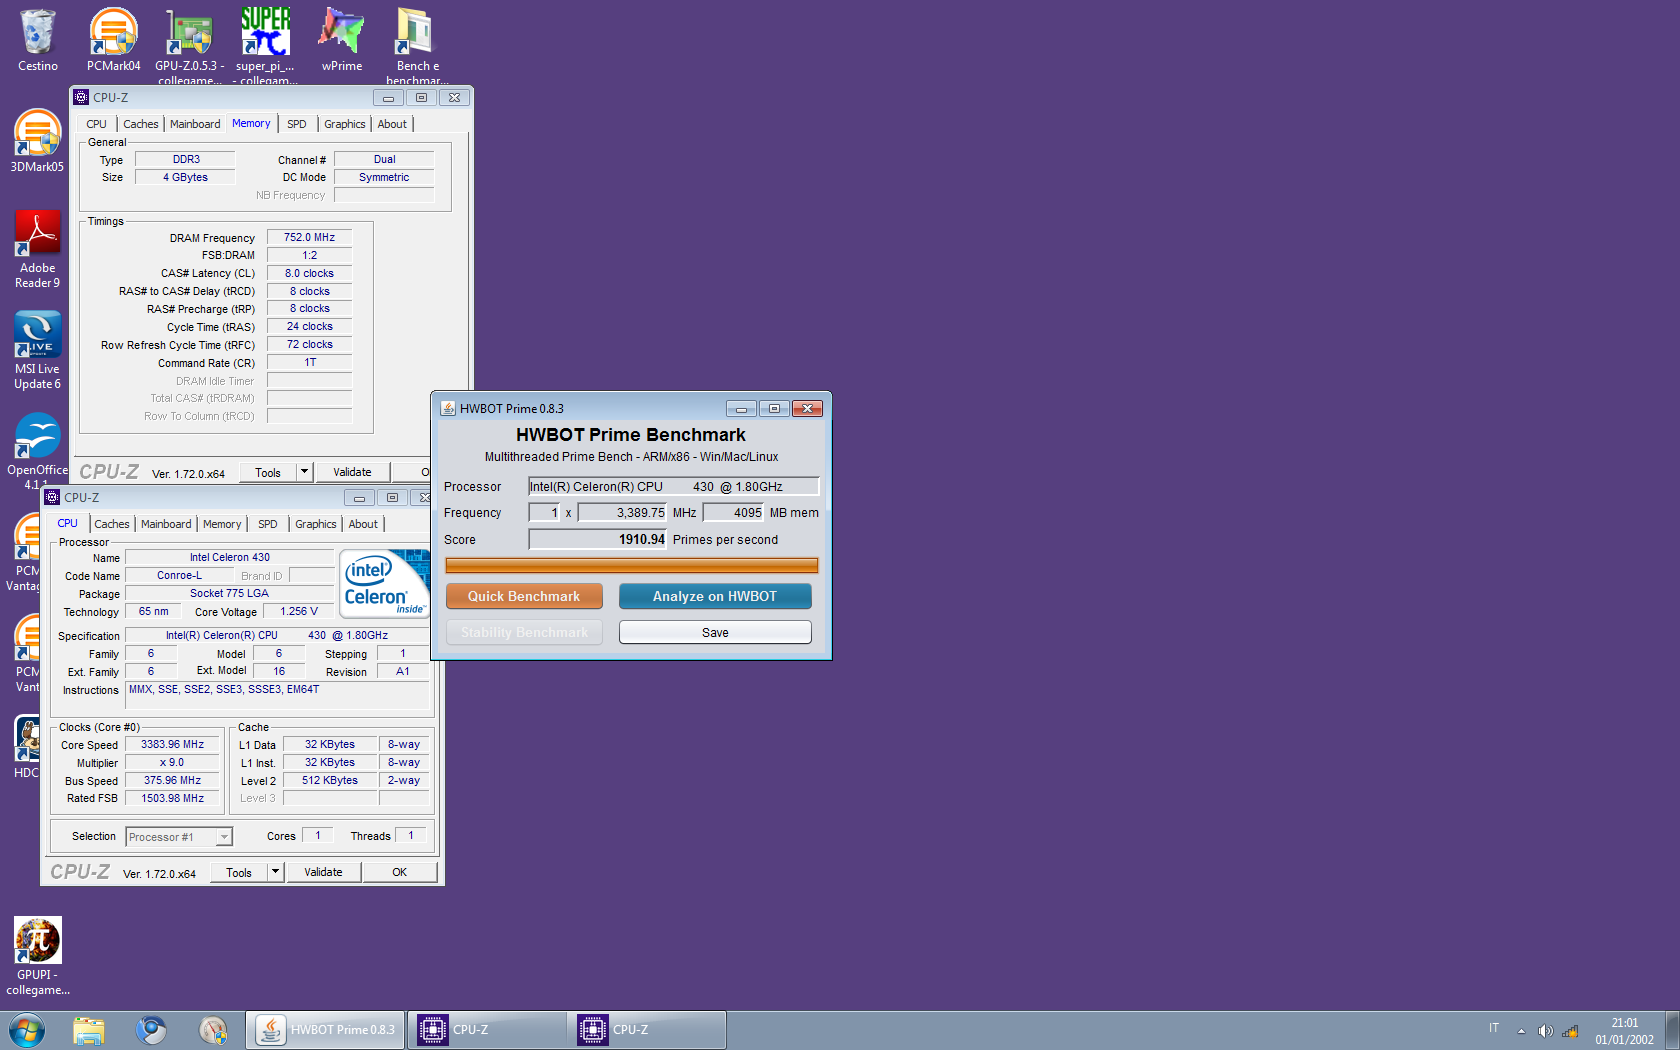Screen dimensions: 1680x1050
Task: Click the volume speaker tray icon
Action: point(1545,1031)
